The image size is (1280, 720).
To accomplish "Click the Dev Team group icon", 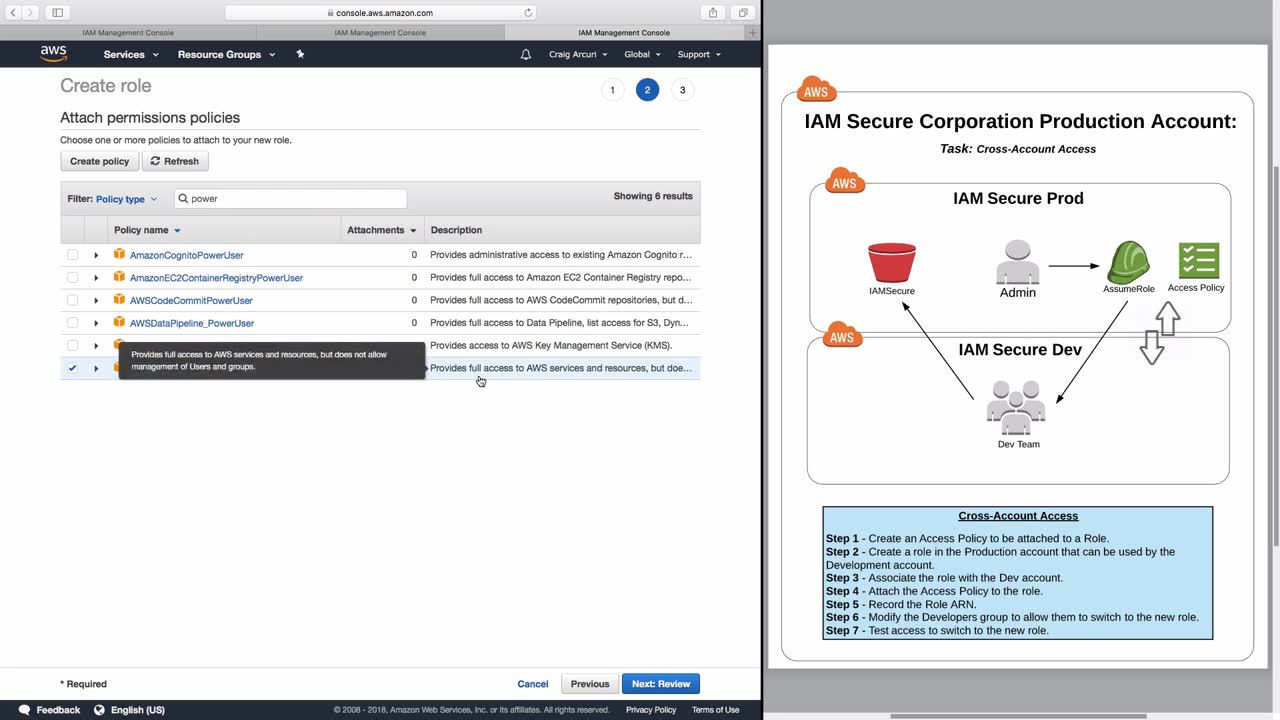I will [1016, 408].
